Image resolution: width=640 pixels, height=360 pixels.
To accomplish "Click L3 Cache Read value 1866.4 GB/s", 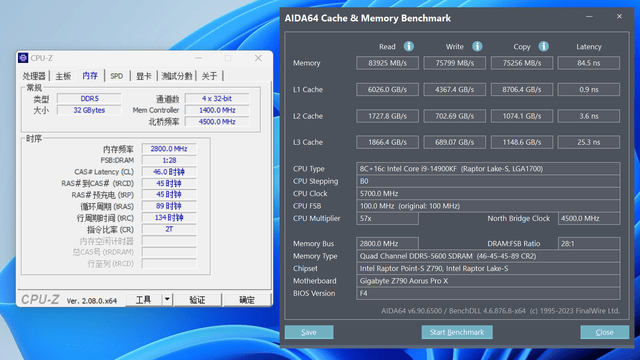I will (387, 142).
